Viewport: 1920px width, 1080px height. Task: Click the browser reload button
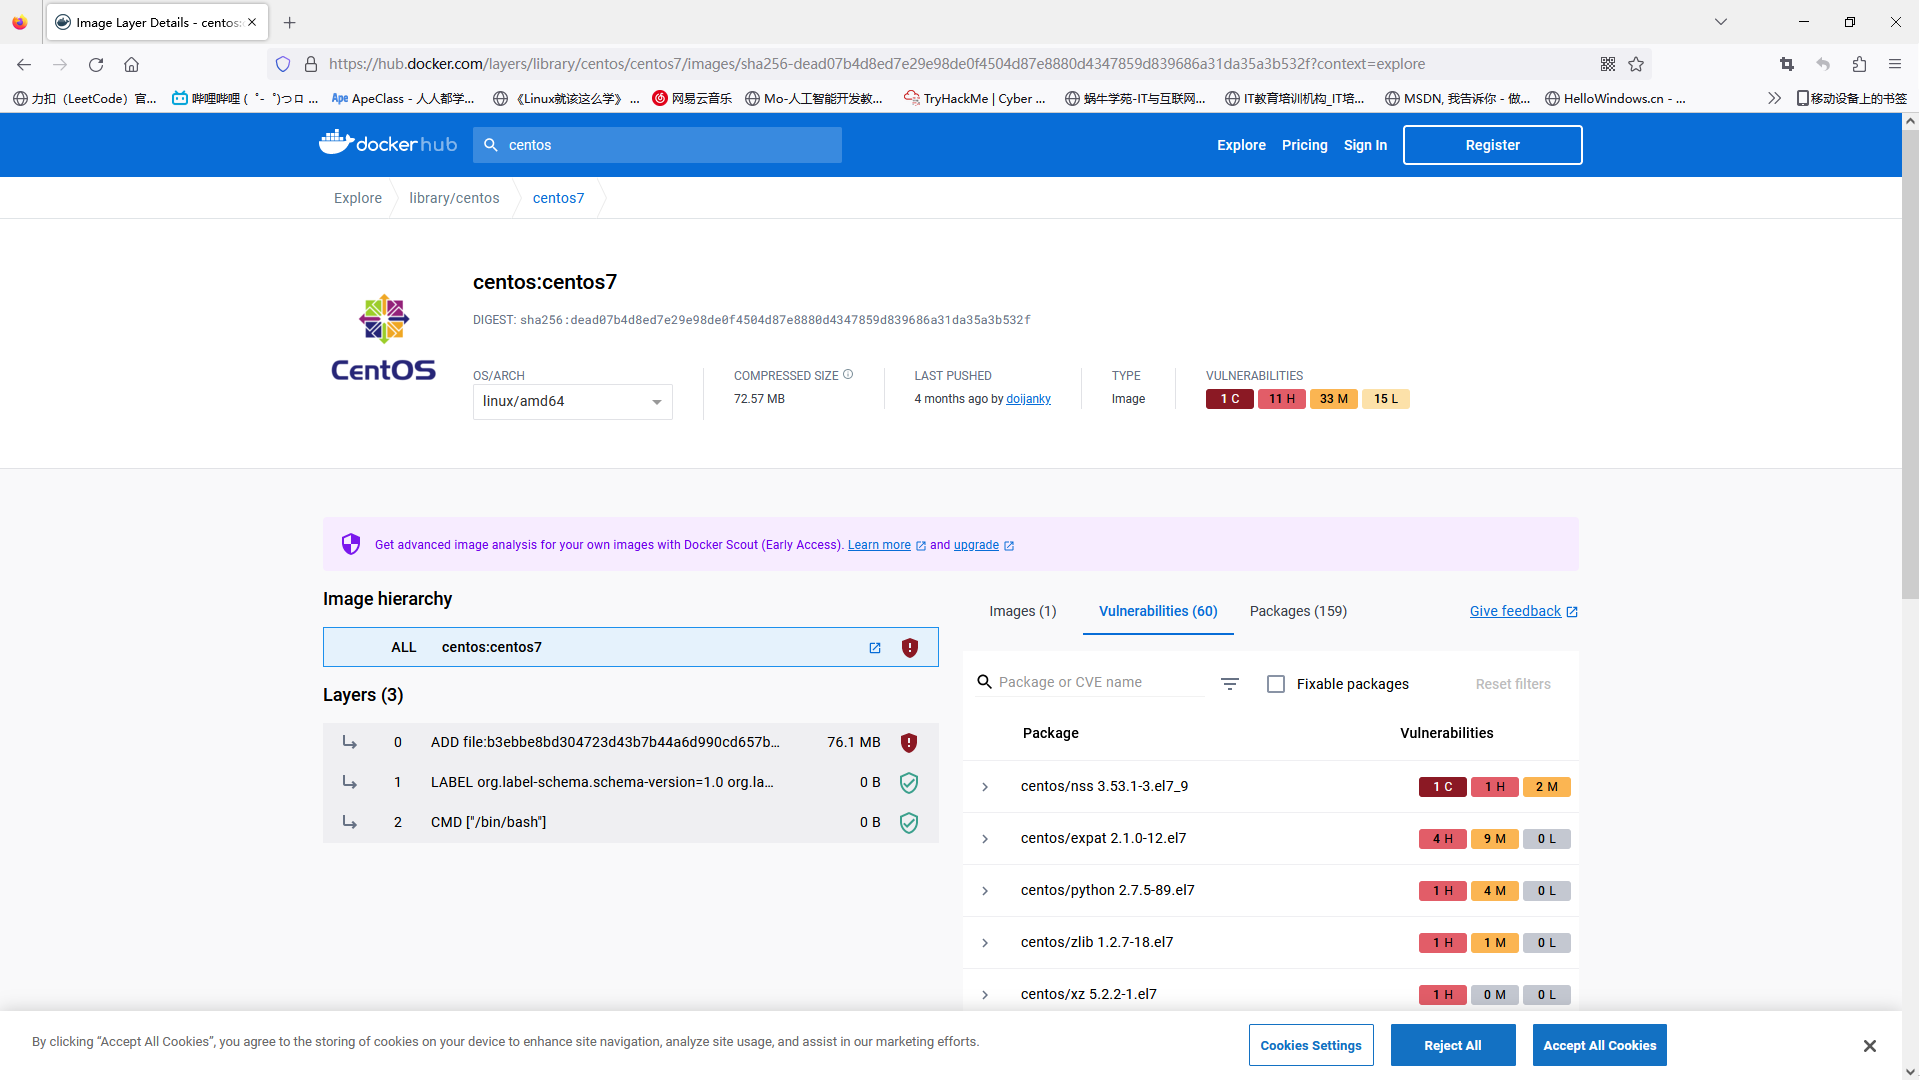tap(96, 64)
